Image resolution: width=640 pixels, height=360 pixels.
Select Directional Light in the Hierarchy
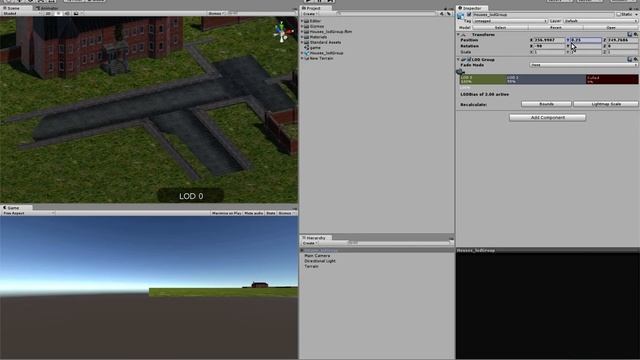pyautogui.click(x=320, y=261)
